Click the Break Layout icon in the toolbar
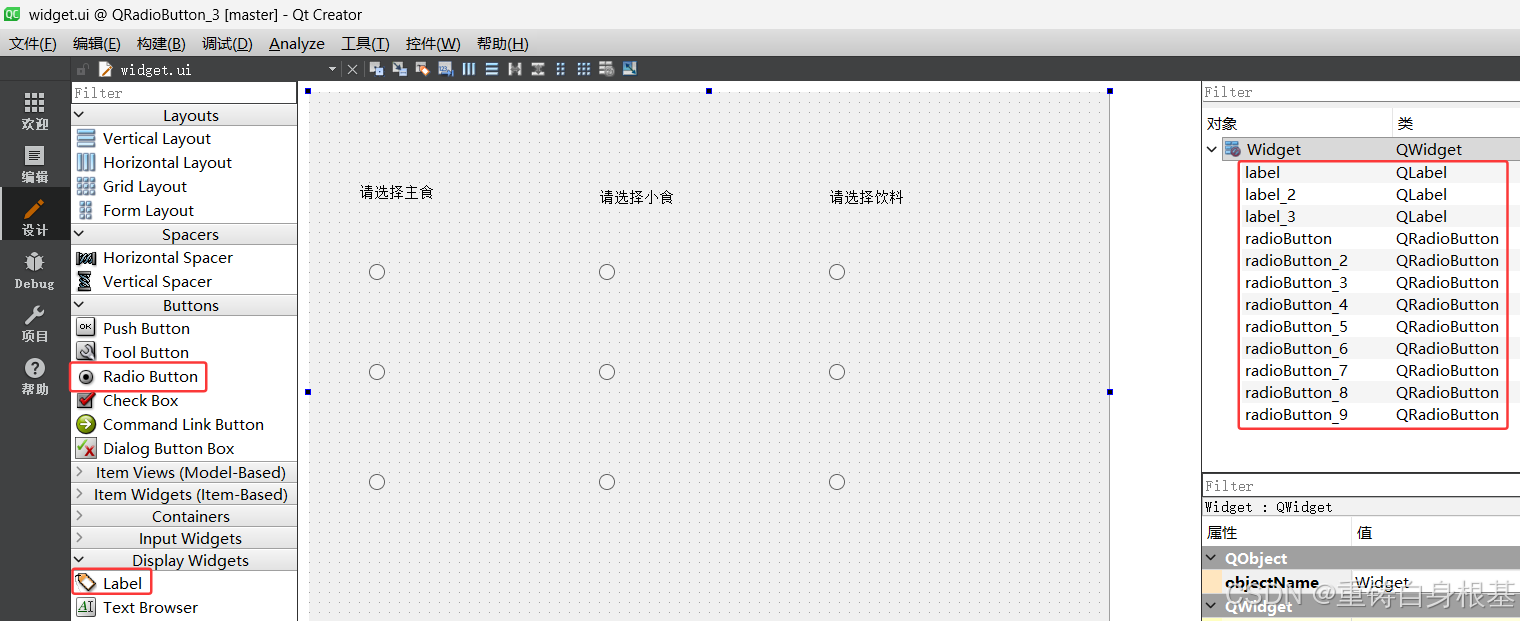 tap(606, 68)
